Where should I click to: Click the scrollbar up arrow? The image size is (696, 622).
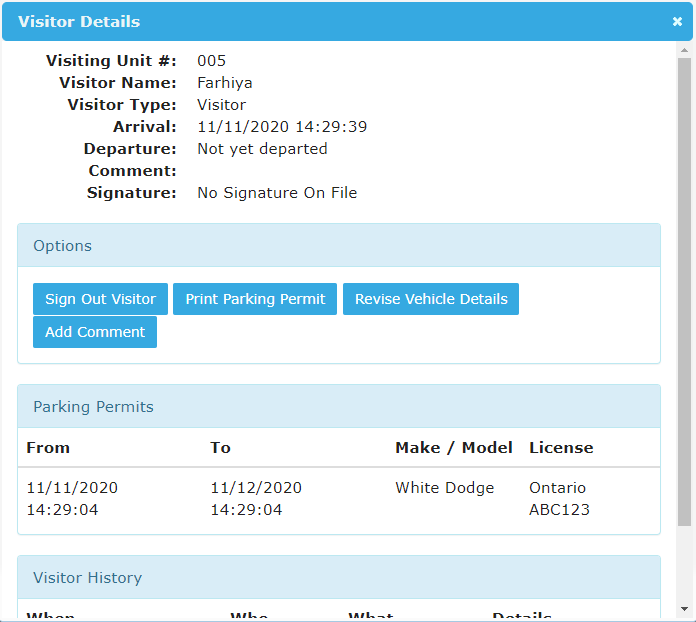click(x=685, y=49)
